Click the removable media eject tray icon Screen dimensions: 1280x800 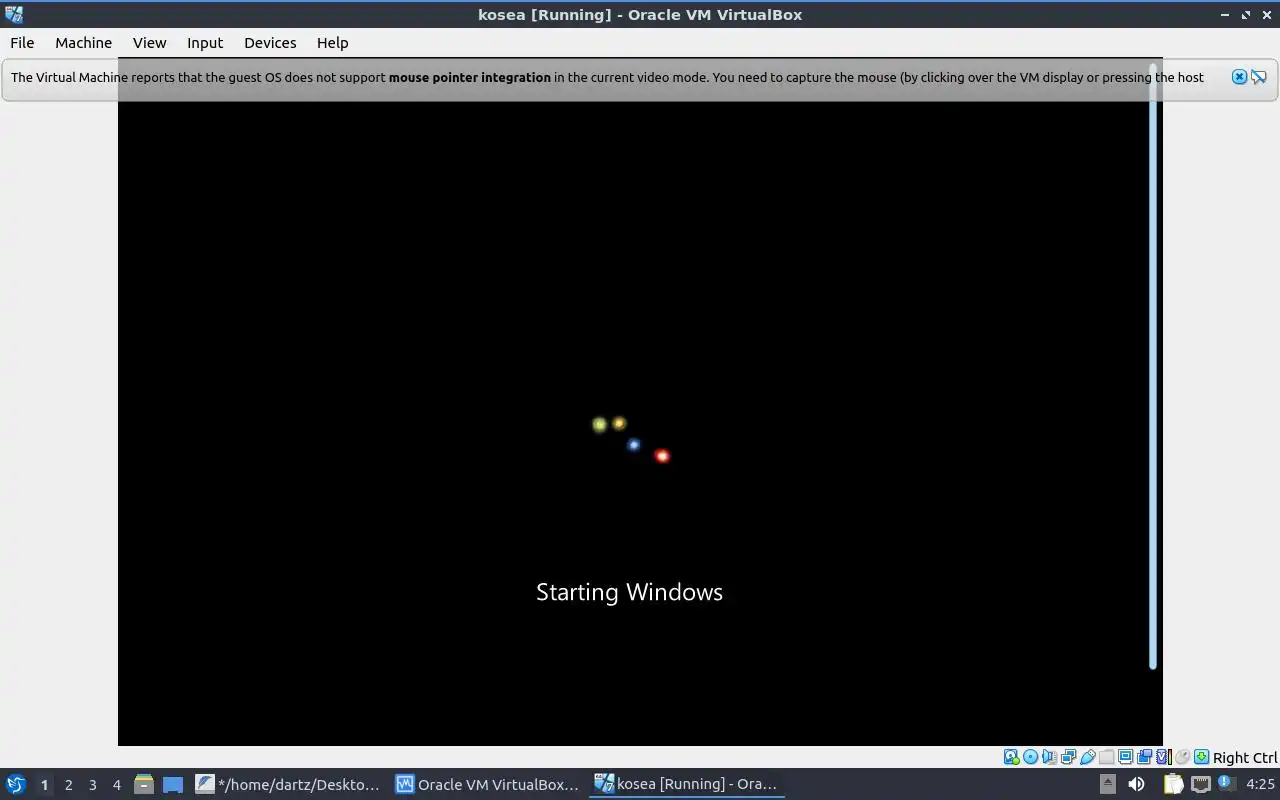[1108, 784]
